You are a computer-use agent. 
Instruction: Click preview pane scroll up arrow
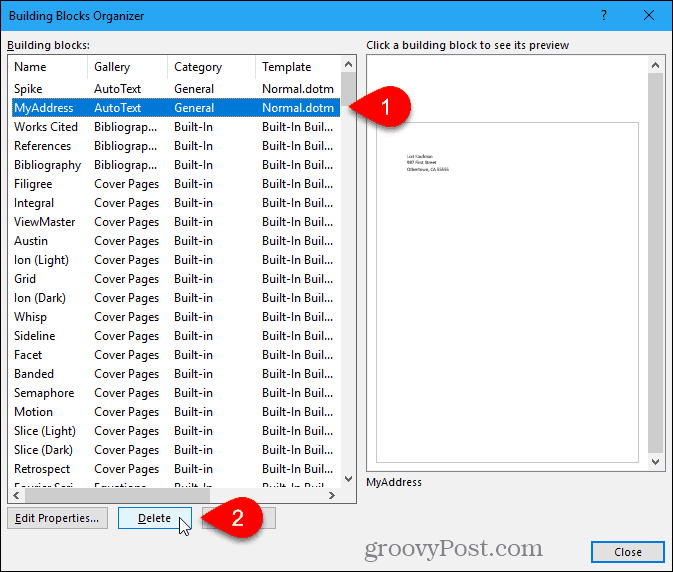655,65
